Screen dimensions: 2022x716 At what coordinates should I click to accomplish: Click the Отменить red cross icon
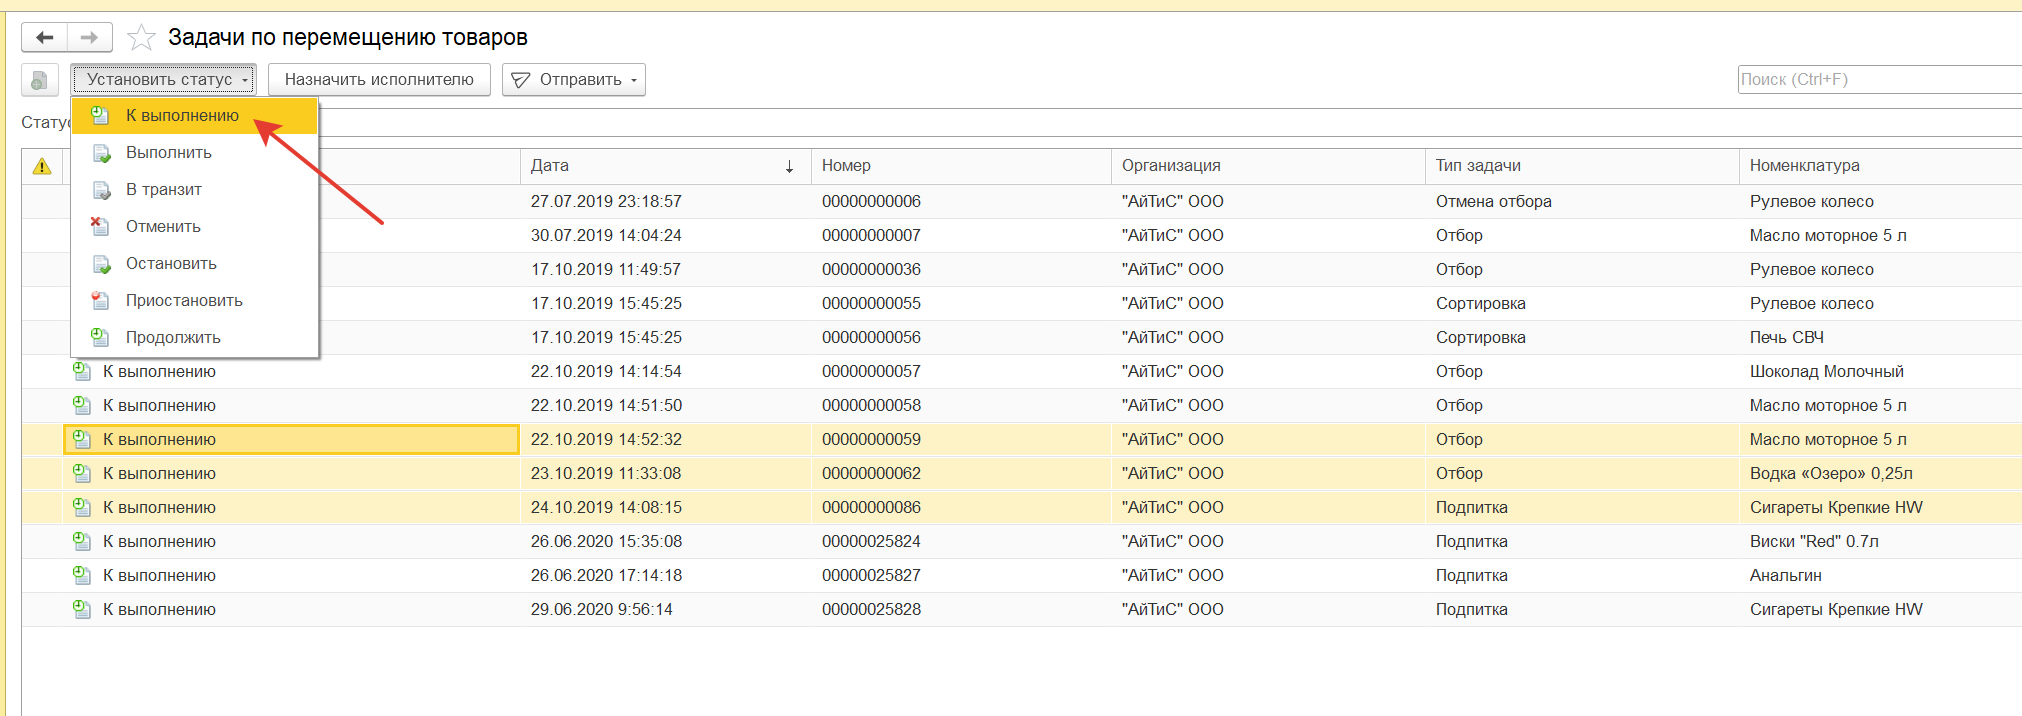pyautogui.click(x=100, y=227)
